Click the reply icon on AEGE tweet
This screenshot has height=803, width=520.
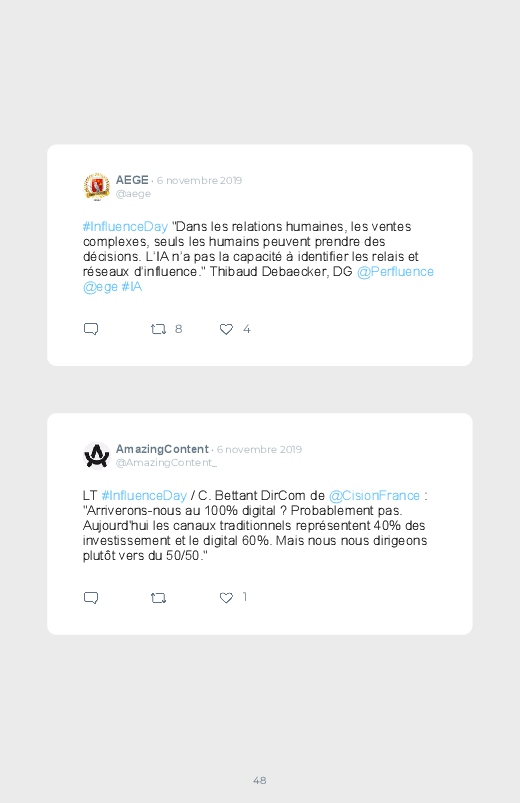91,329
